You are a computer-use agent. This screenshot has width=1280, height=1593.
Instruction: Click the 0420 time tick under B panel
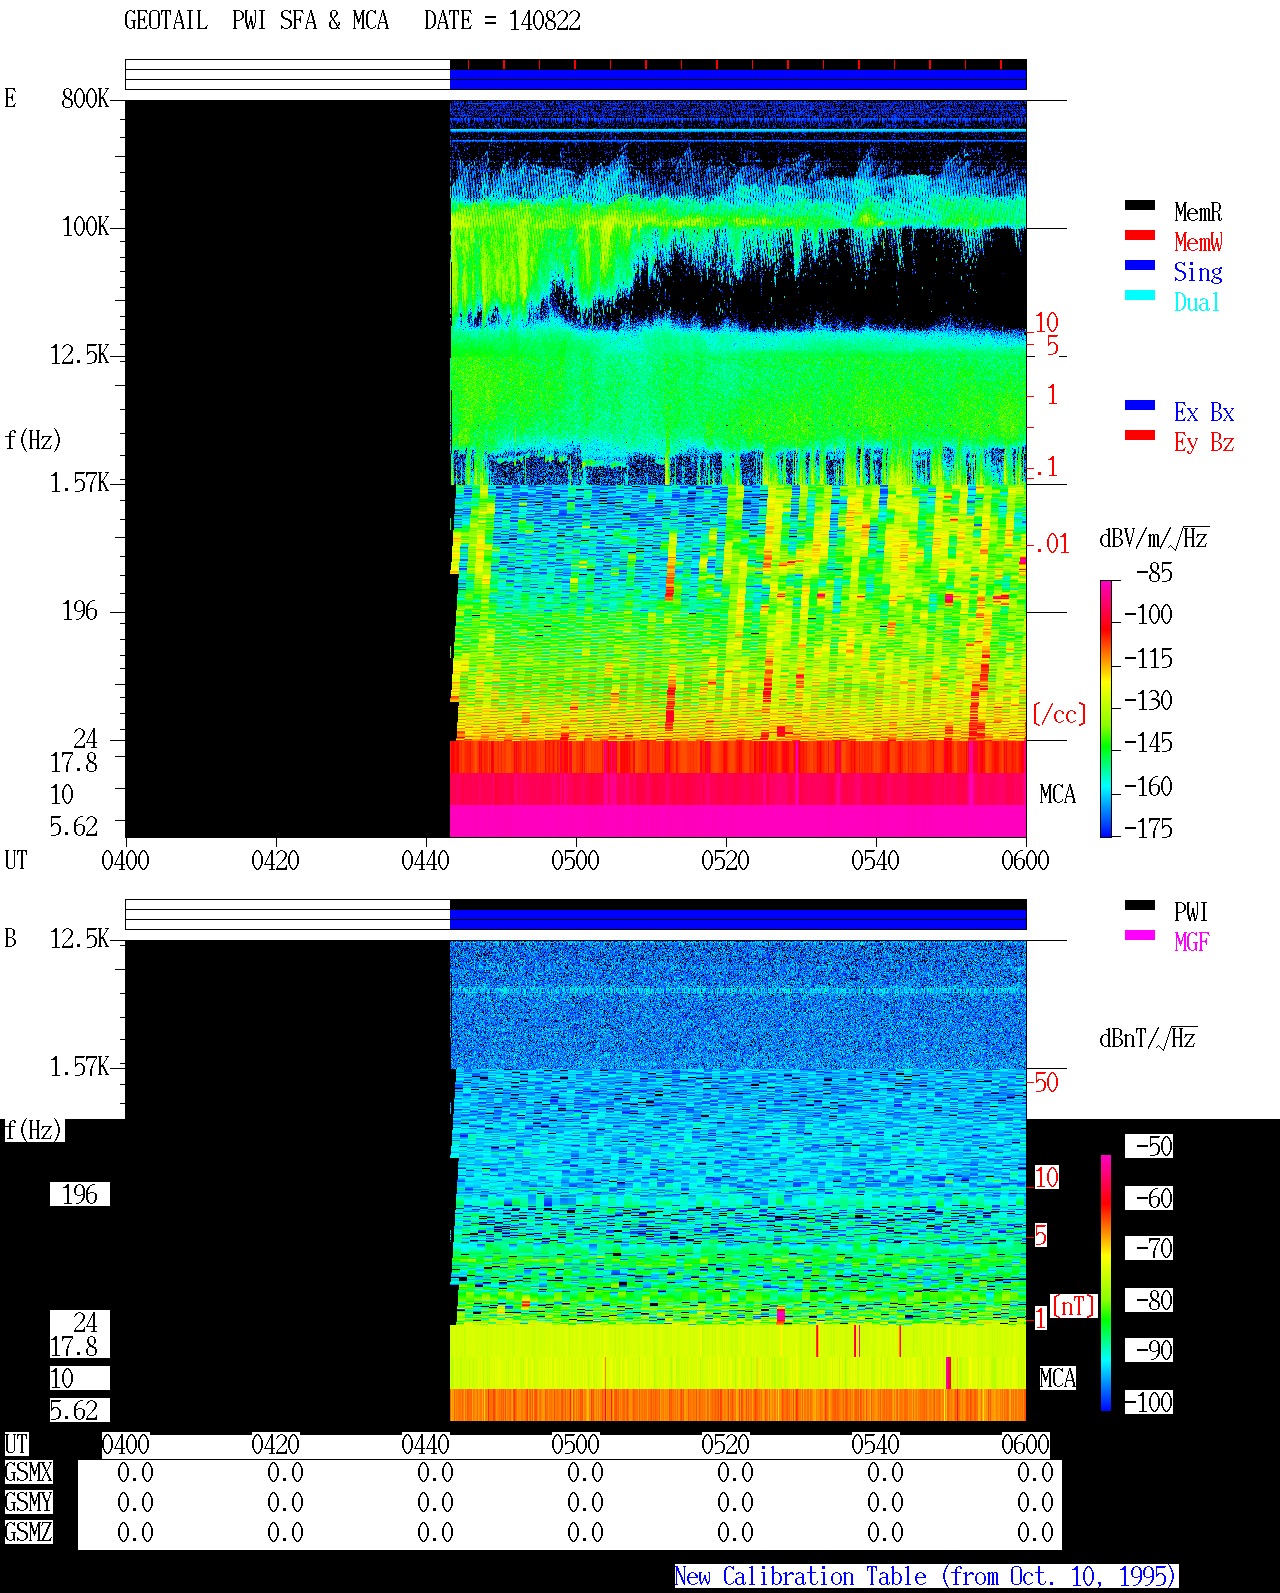pos(275,1444)
